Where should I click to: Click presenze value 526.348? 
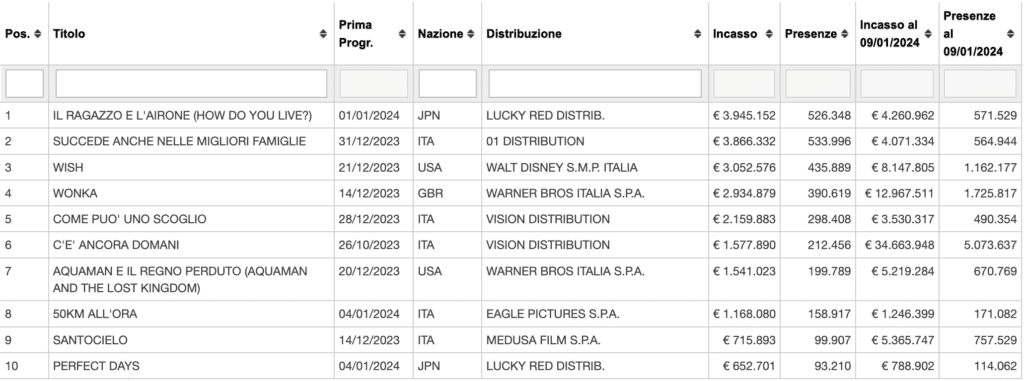[829, 116]
